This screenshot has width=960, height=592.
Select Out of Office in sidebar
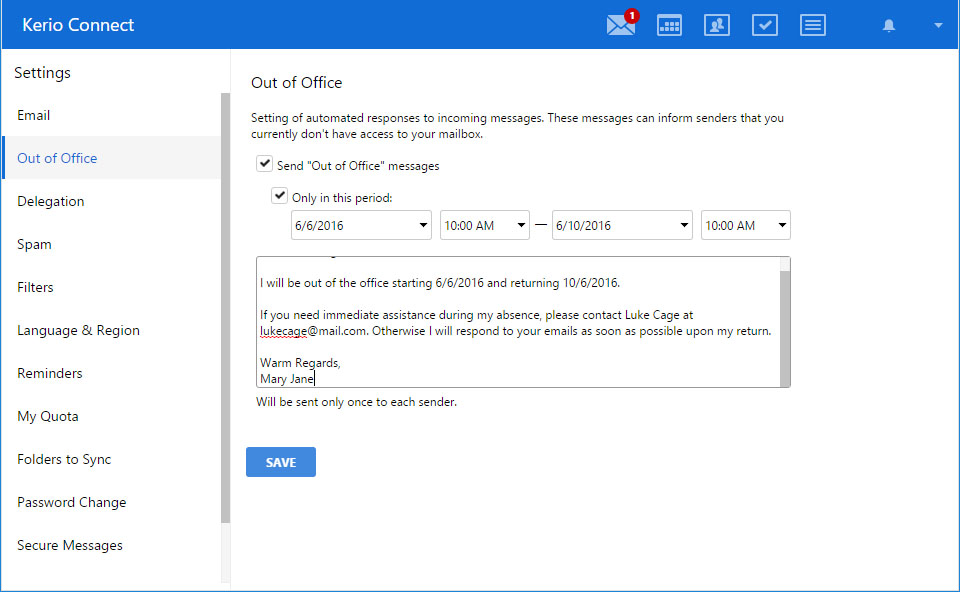click(111, 158)
